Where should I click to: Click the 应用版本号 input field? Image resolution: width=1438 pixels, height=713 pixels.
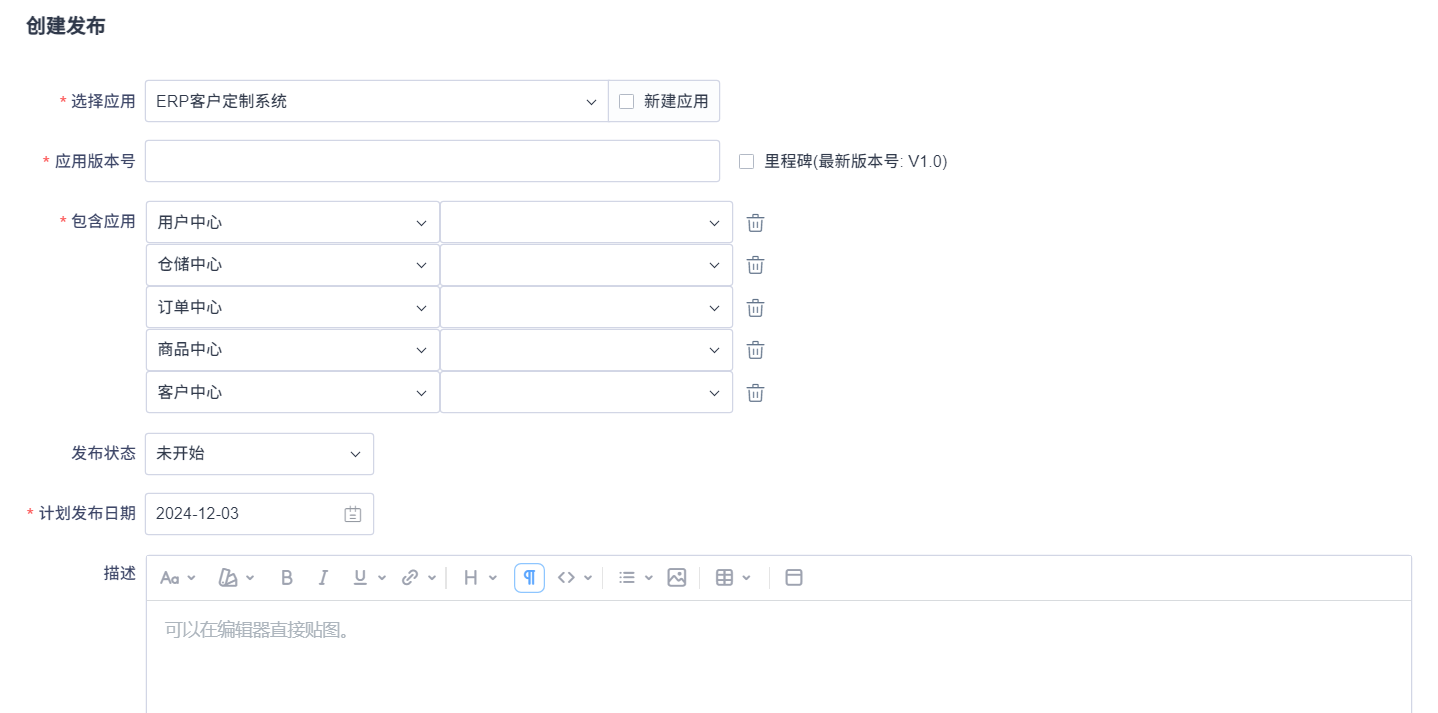[432, 161]
